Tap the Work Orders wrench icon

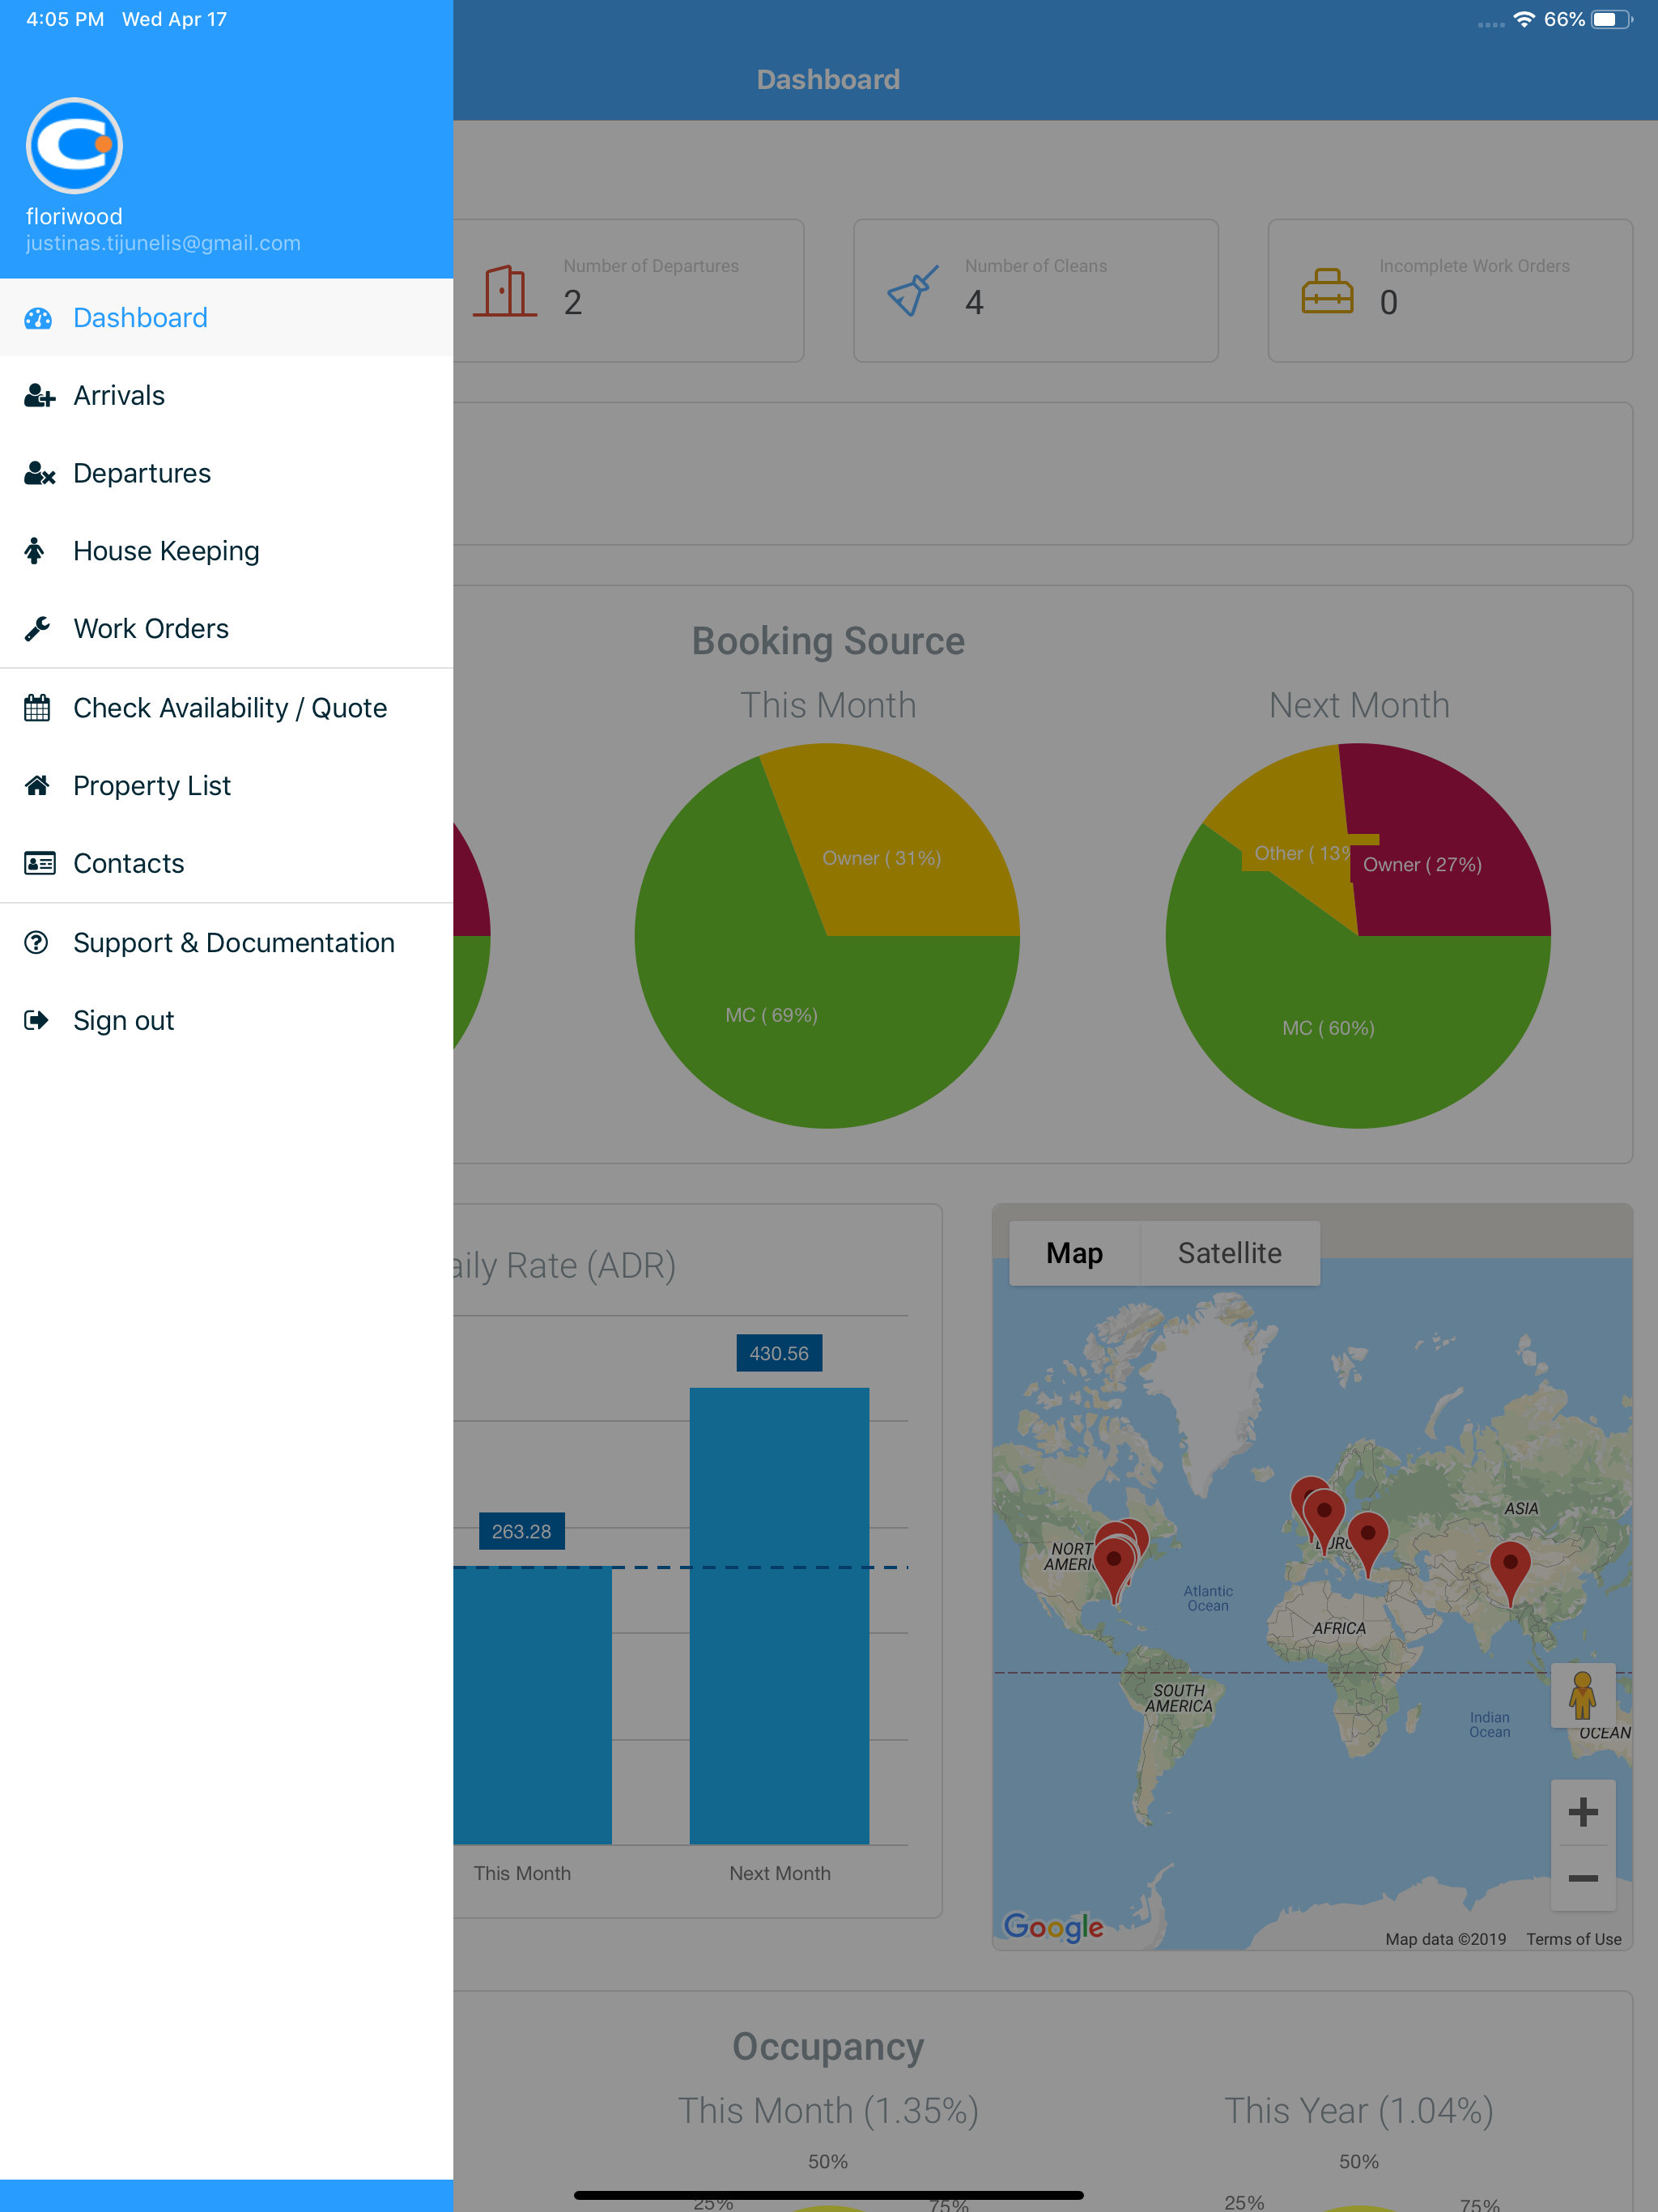37,629
